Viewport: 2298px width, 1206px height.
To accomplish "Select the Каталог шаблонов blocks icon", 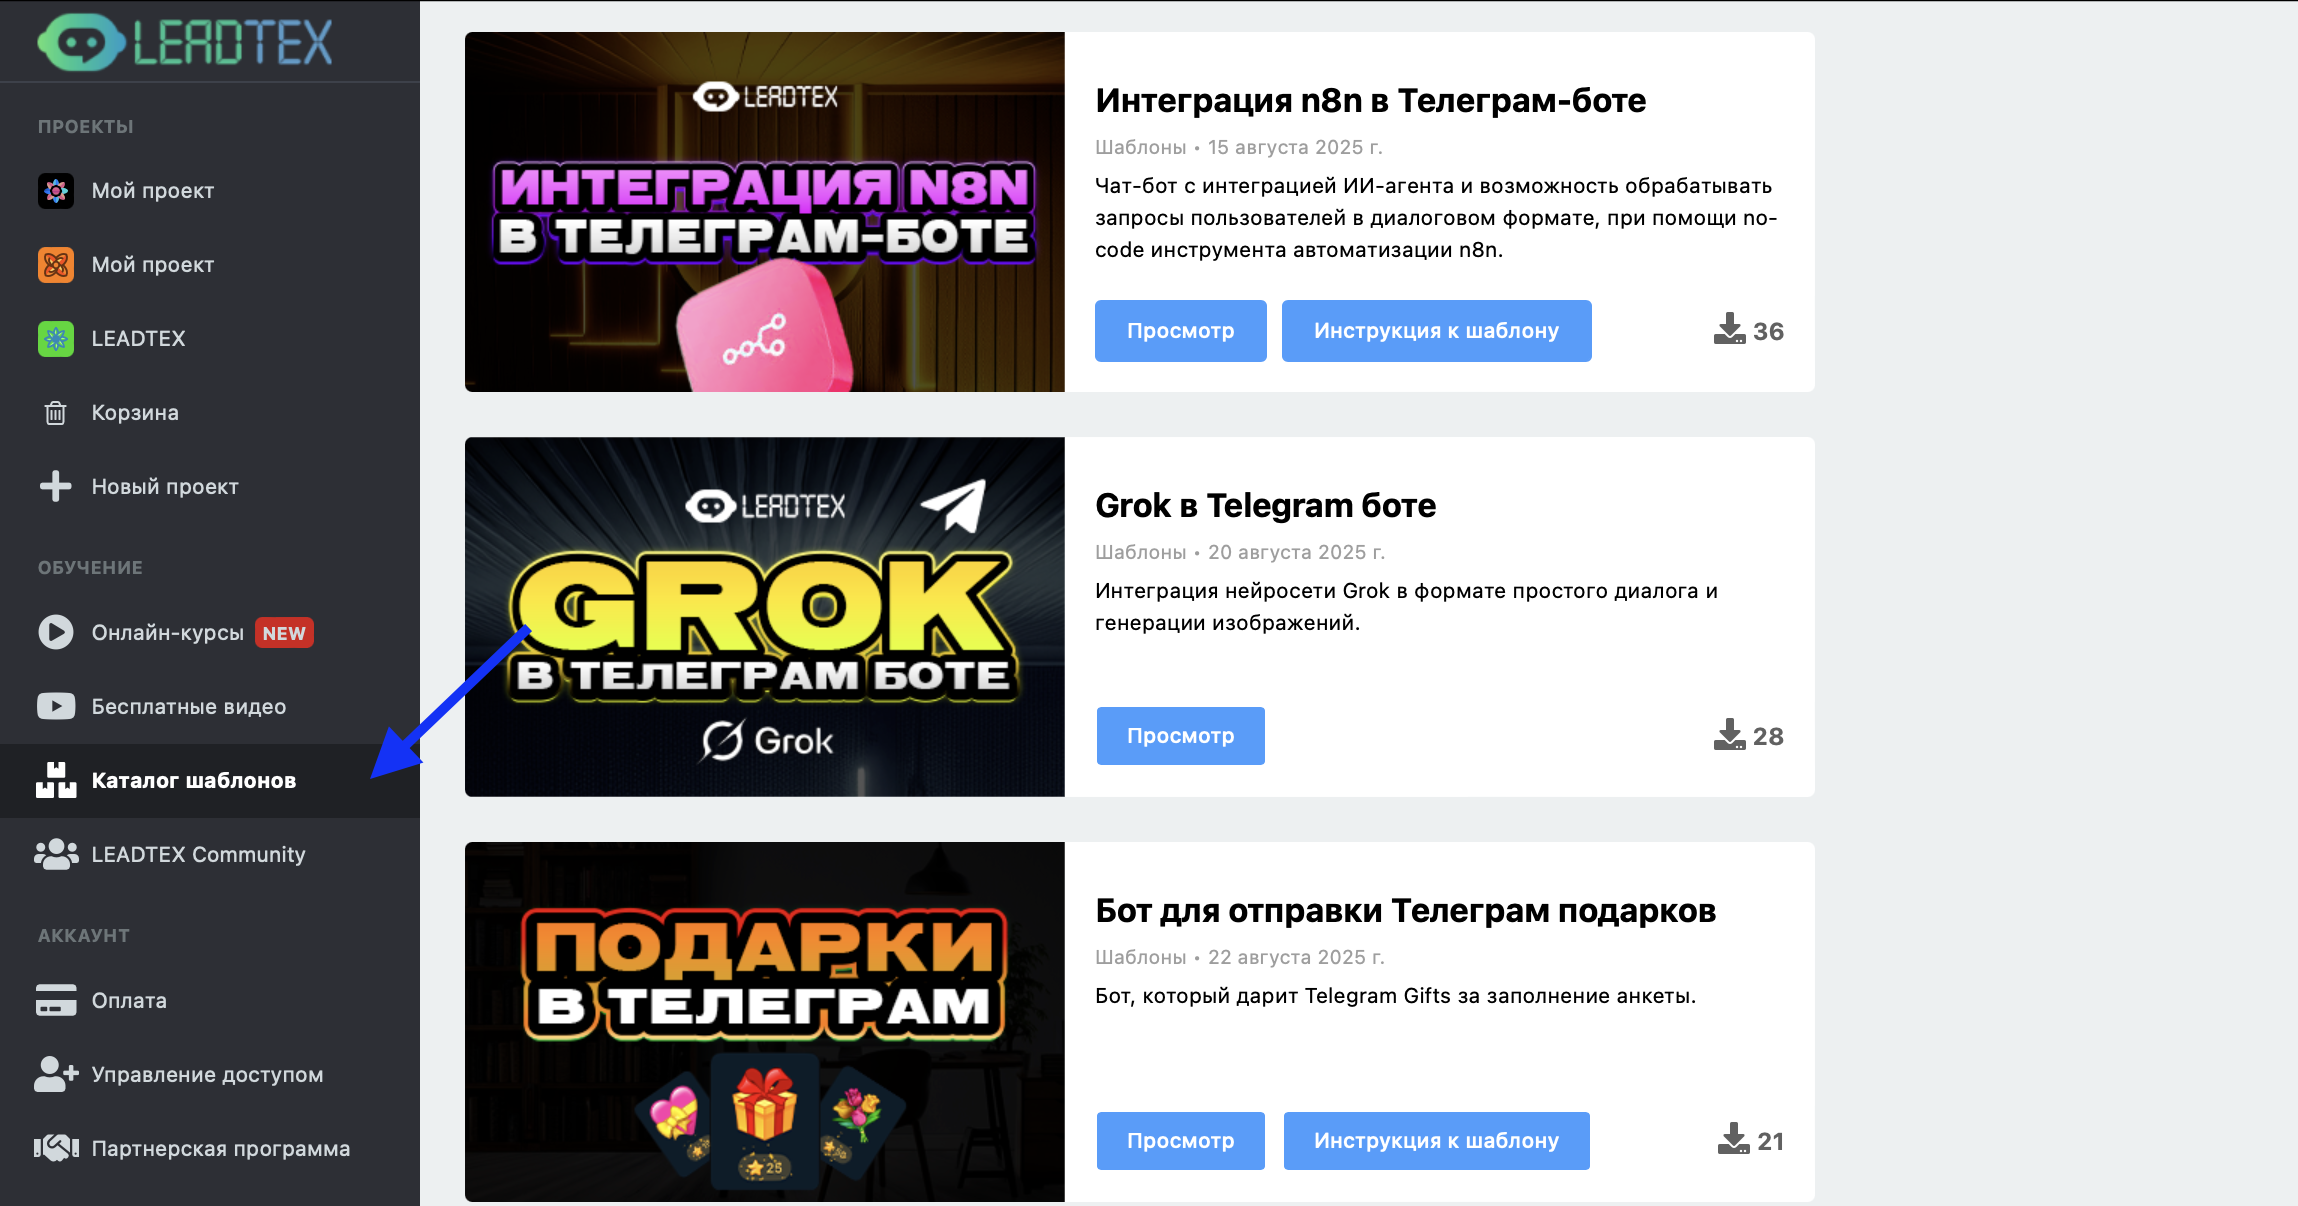I will (x=56, y=780).
